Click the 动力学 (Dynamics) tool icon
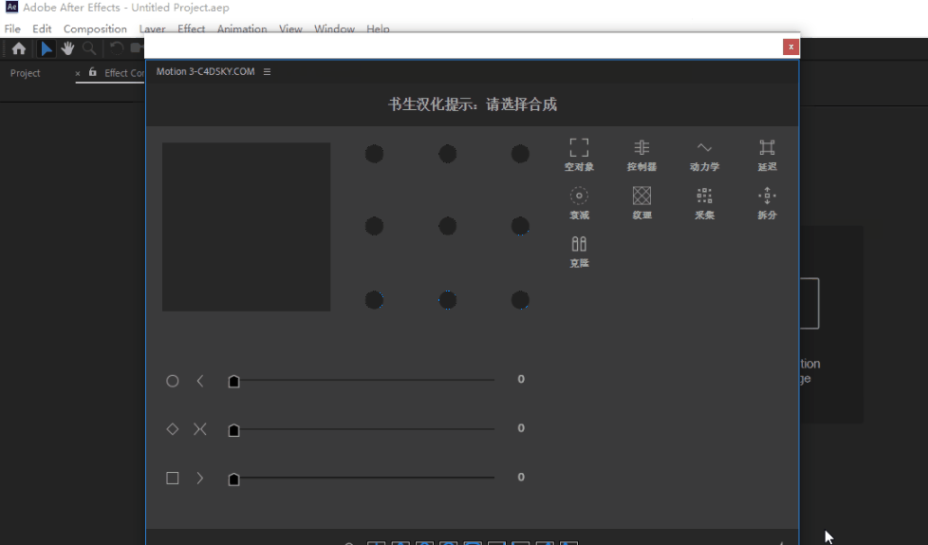 (704, 154)
